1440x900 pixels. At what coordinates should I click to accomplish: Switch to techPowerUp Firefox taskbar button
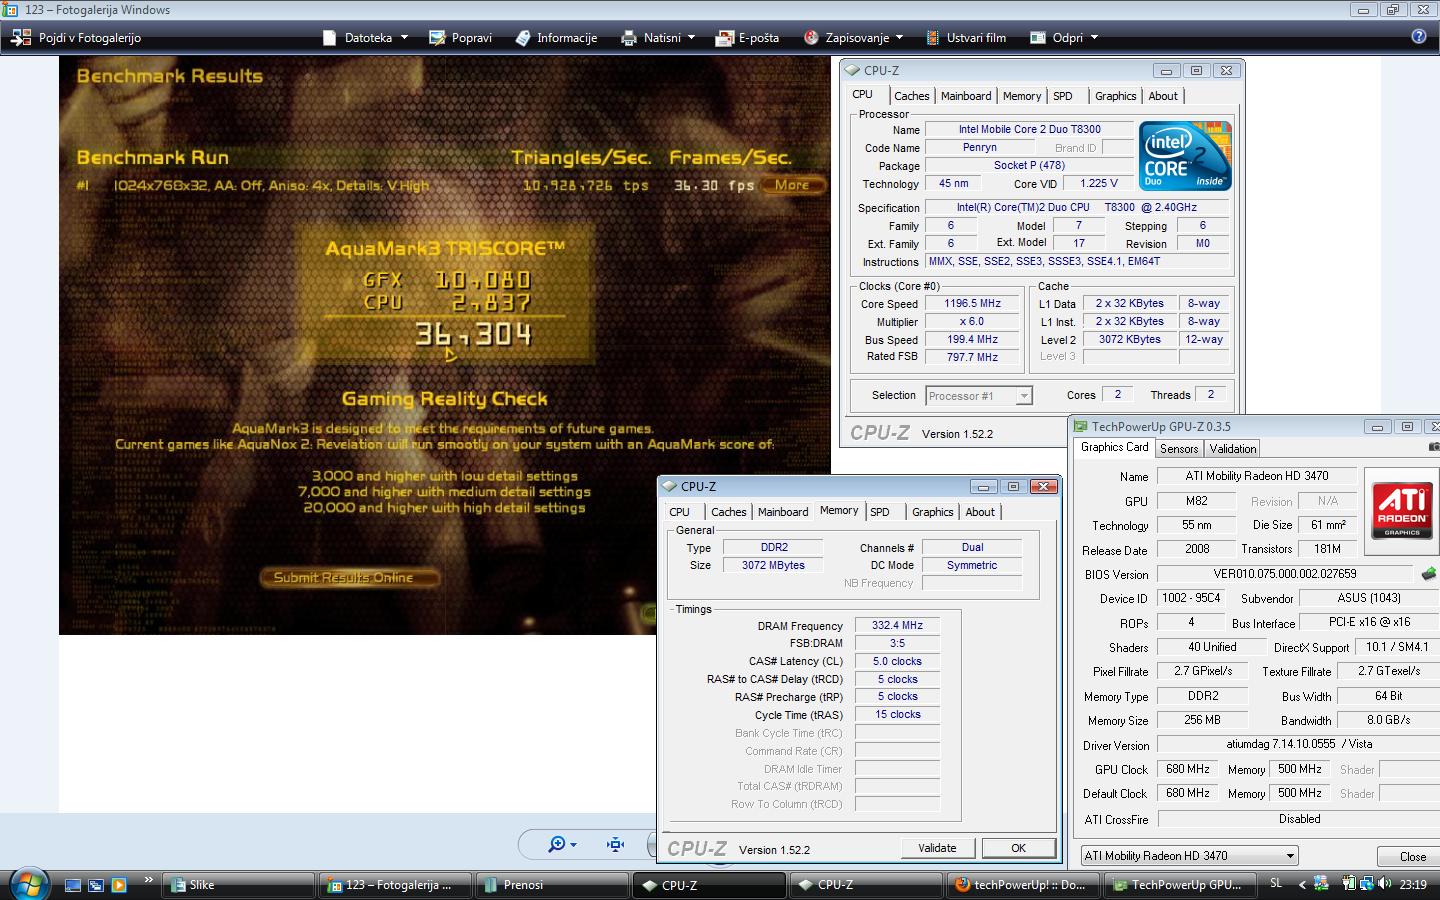(1021, 885)
